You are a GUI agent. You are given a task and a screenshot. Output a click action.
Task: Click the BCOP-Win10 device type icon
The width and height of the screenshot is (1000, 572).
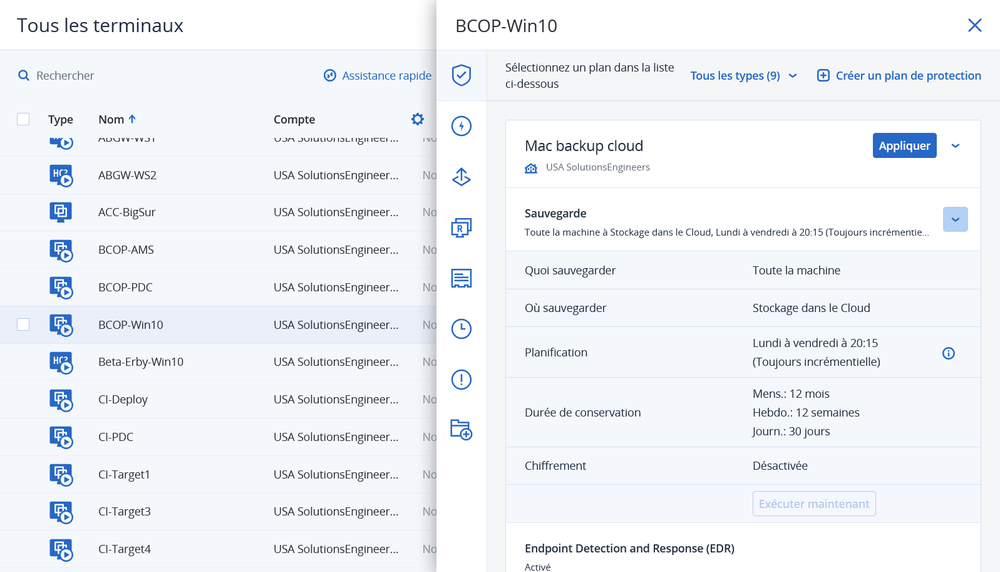[x=61, y=325]
